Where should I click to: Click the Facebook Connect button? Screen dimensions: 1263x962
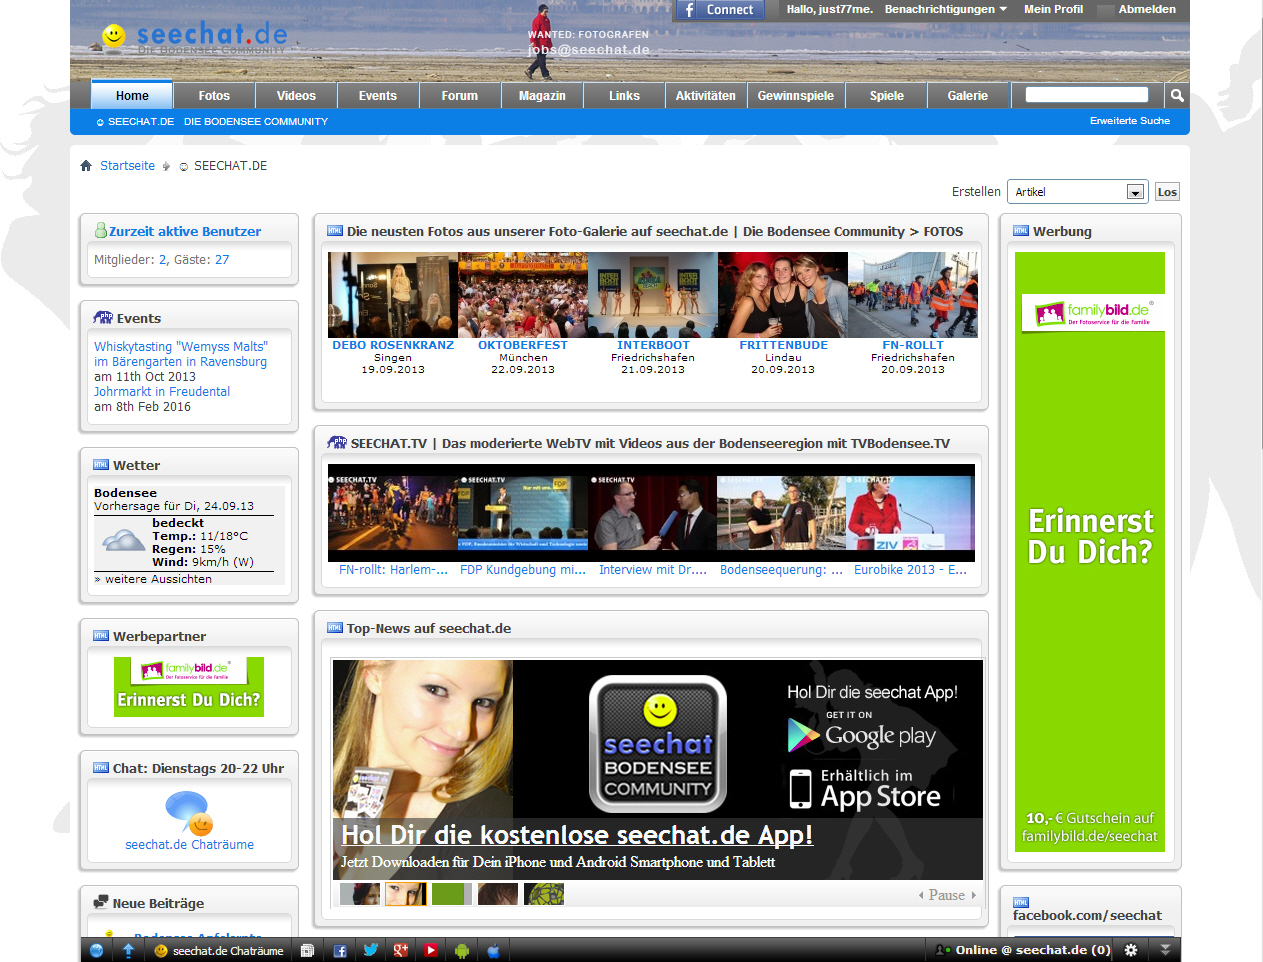pyautogui.click(x=719, y=10)
